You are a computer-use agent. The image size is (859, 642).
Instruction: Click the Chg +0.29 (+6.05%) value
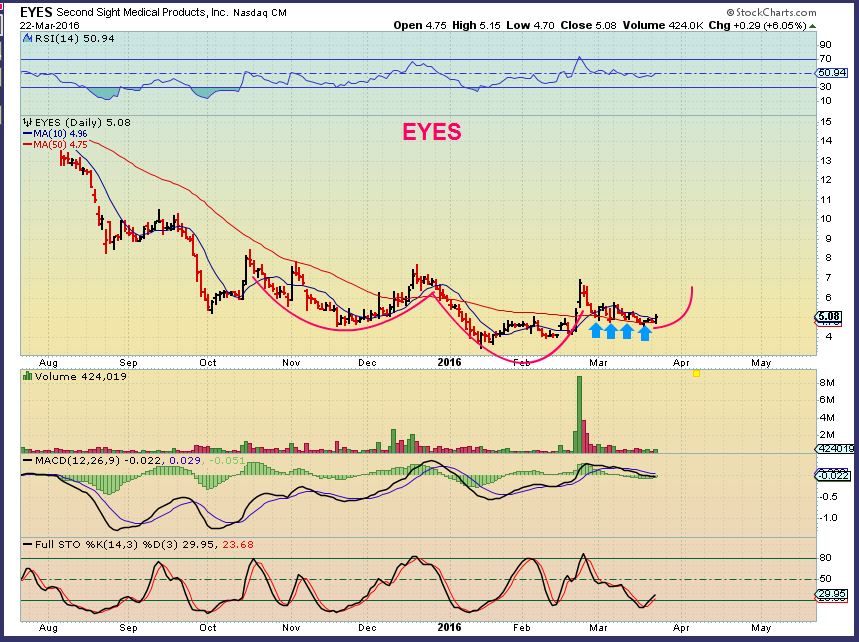click(757, 25)
